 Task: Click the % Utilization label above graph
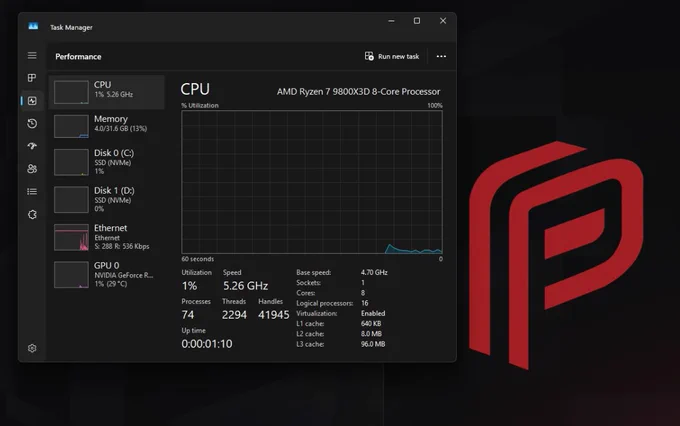tap(200, 105)
